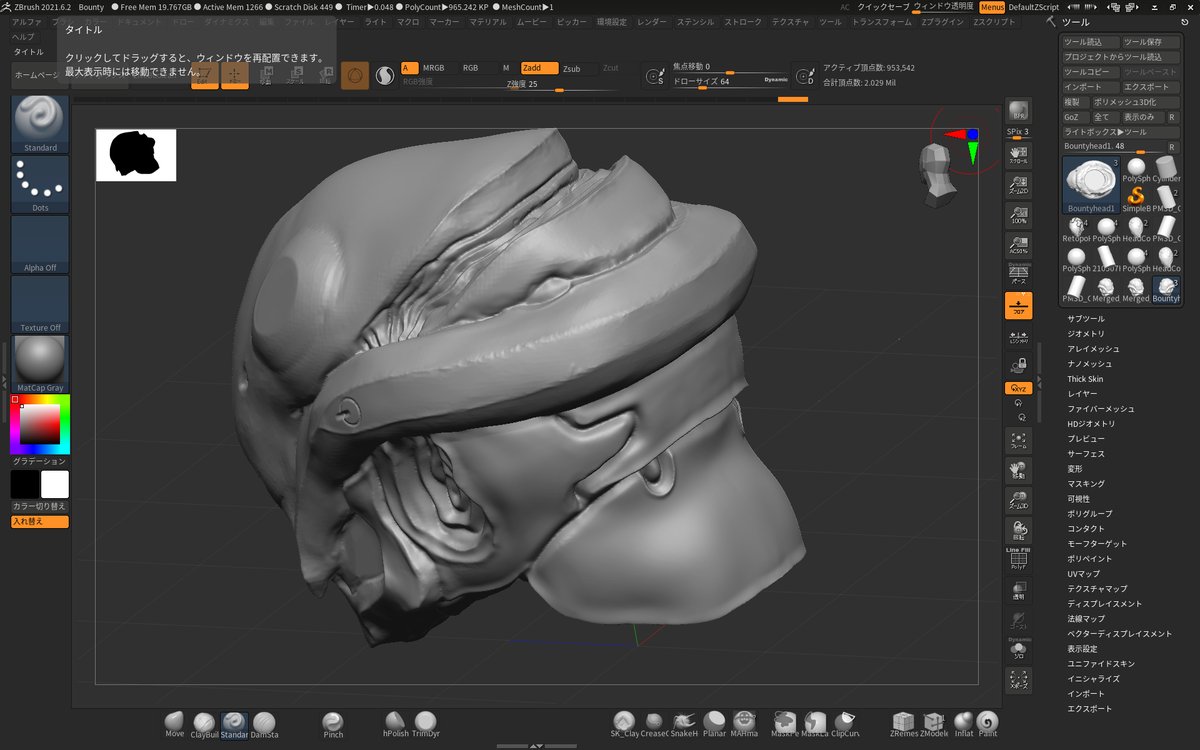Viewport: 1200px width, 750px height.
Task: Click the Move view hand icon
Action: (1018, 471)
